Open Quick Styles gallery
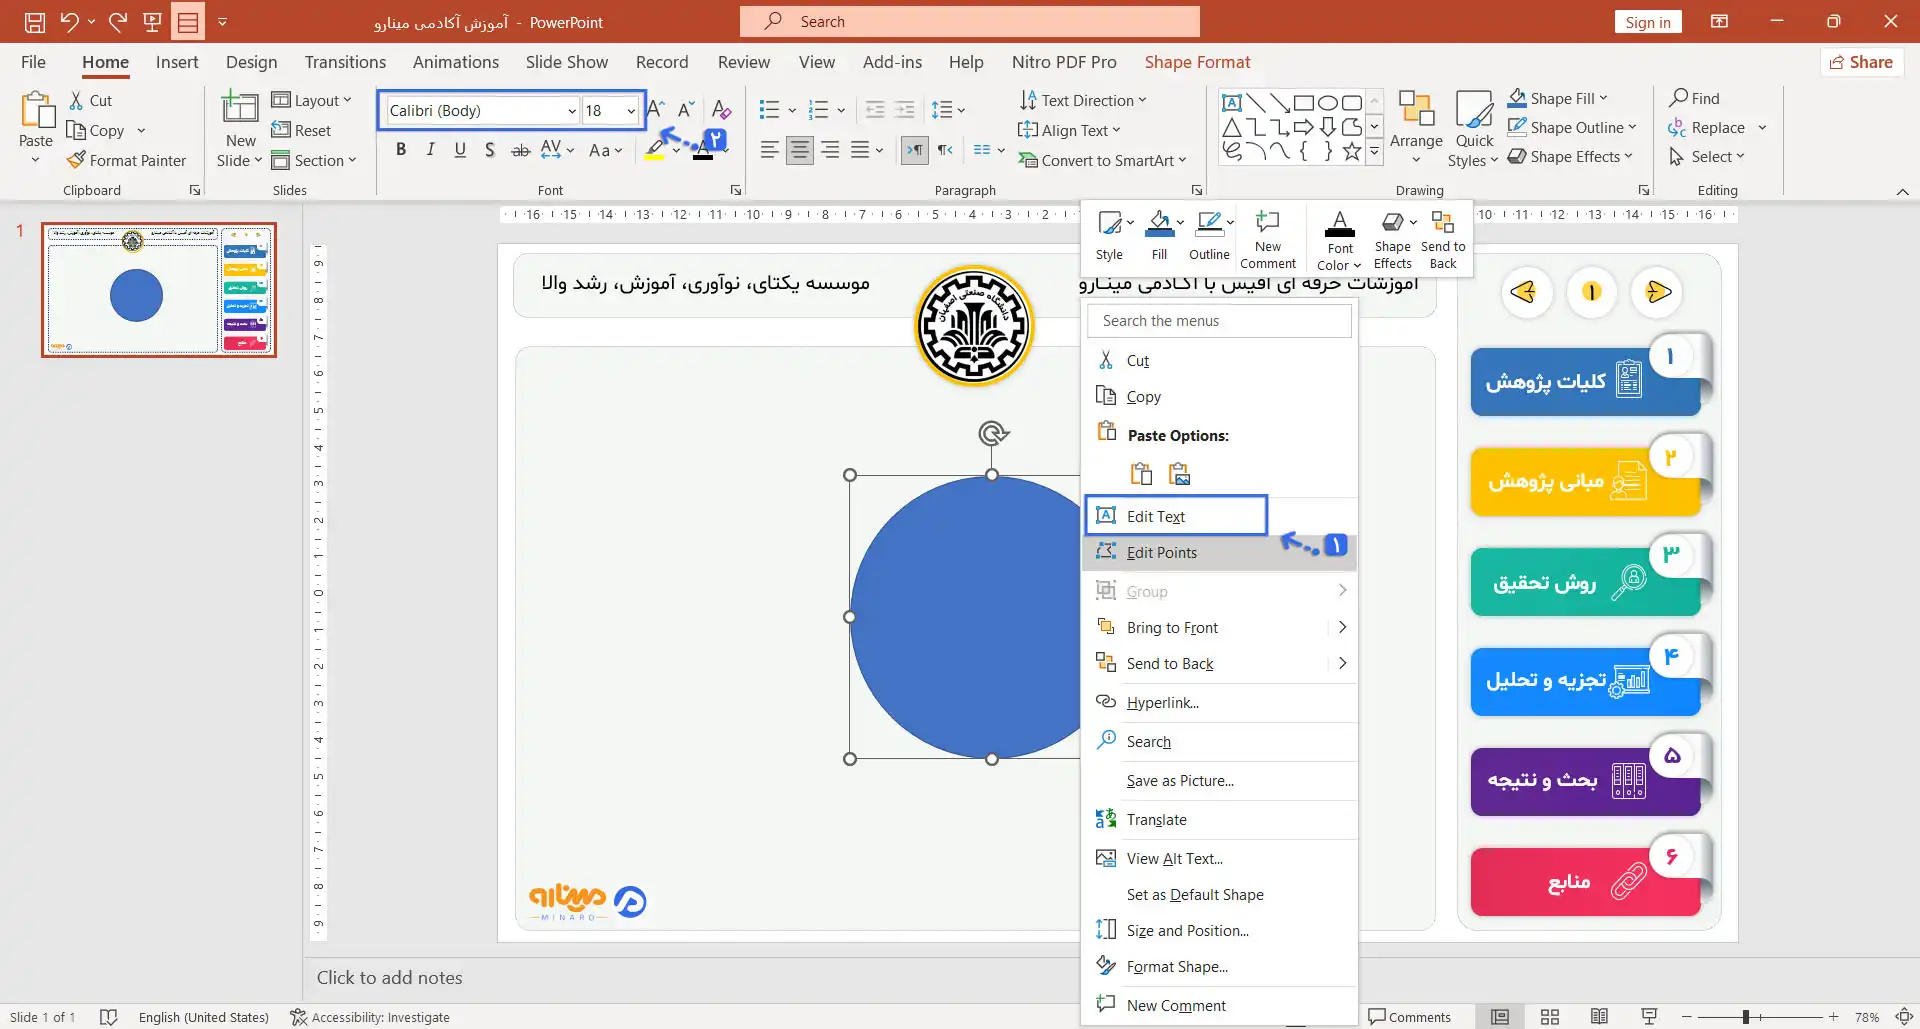Image resolution: width=1920 pixels, height=1029 pixels. (x=1473, y=128)
